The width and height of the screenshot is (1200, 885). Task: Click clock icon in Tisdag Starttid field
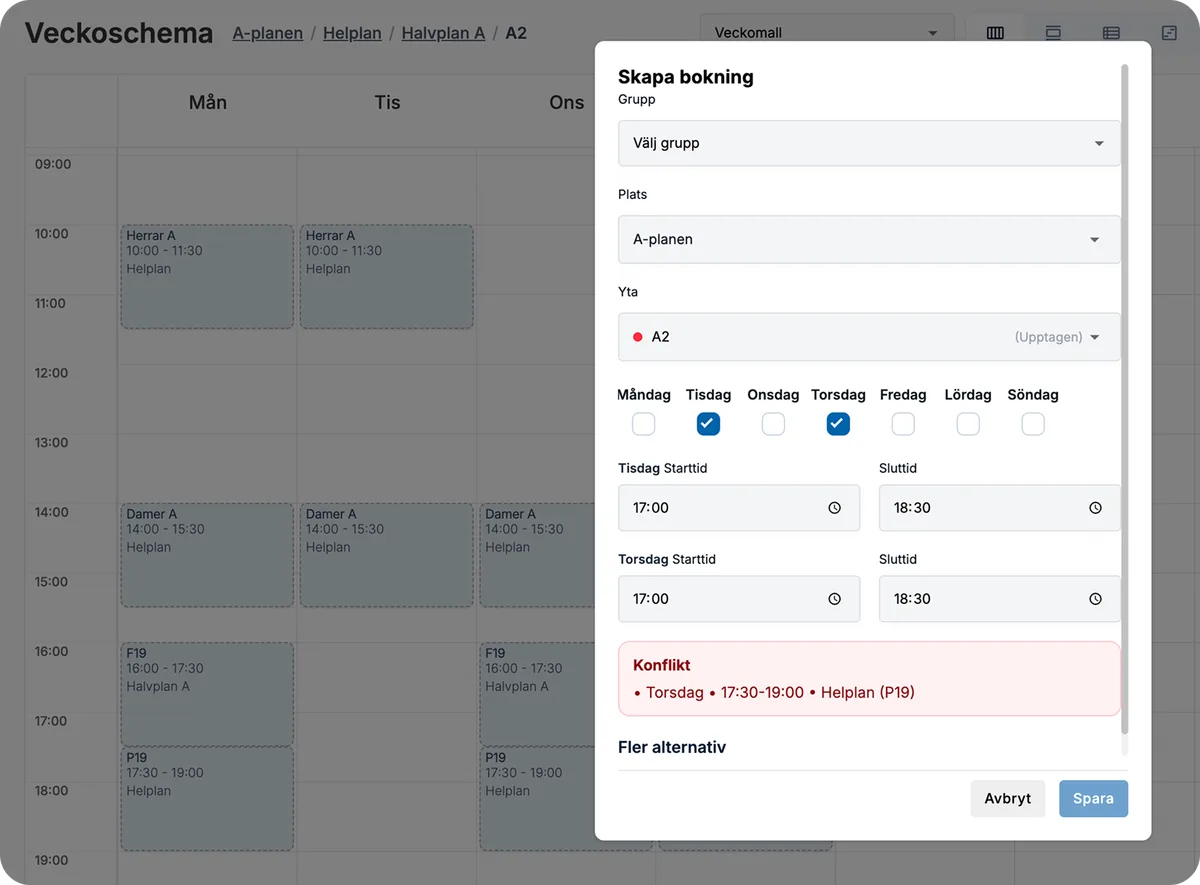pyautogui.click(x=835, y=508)
